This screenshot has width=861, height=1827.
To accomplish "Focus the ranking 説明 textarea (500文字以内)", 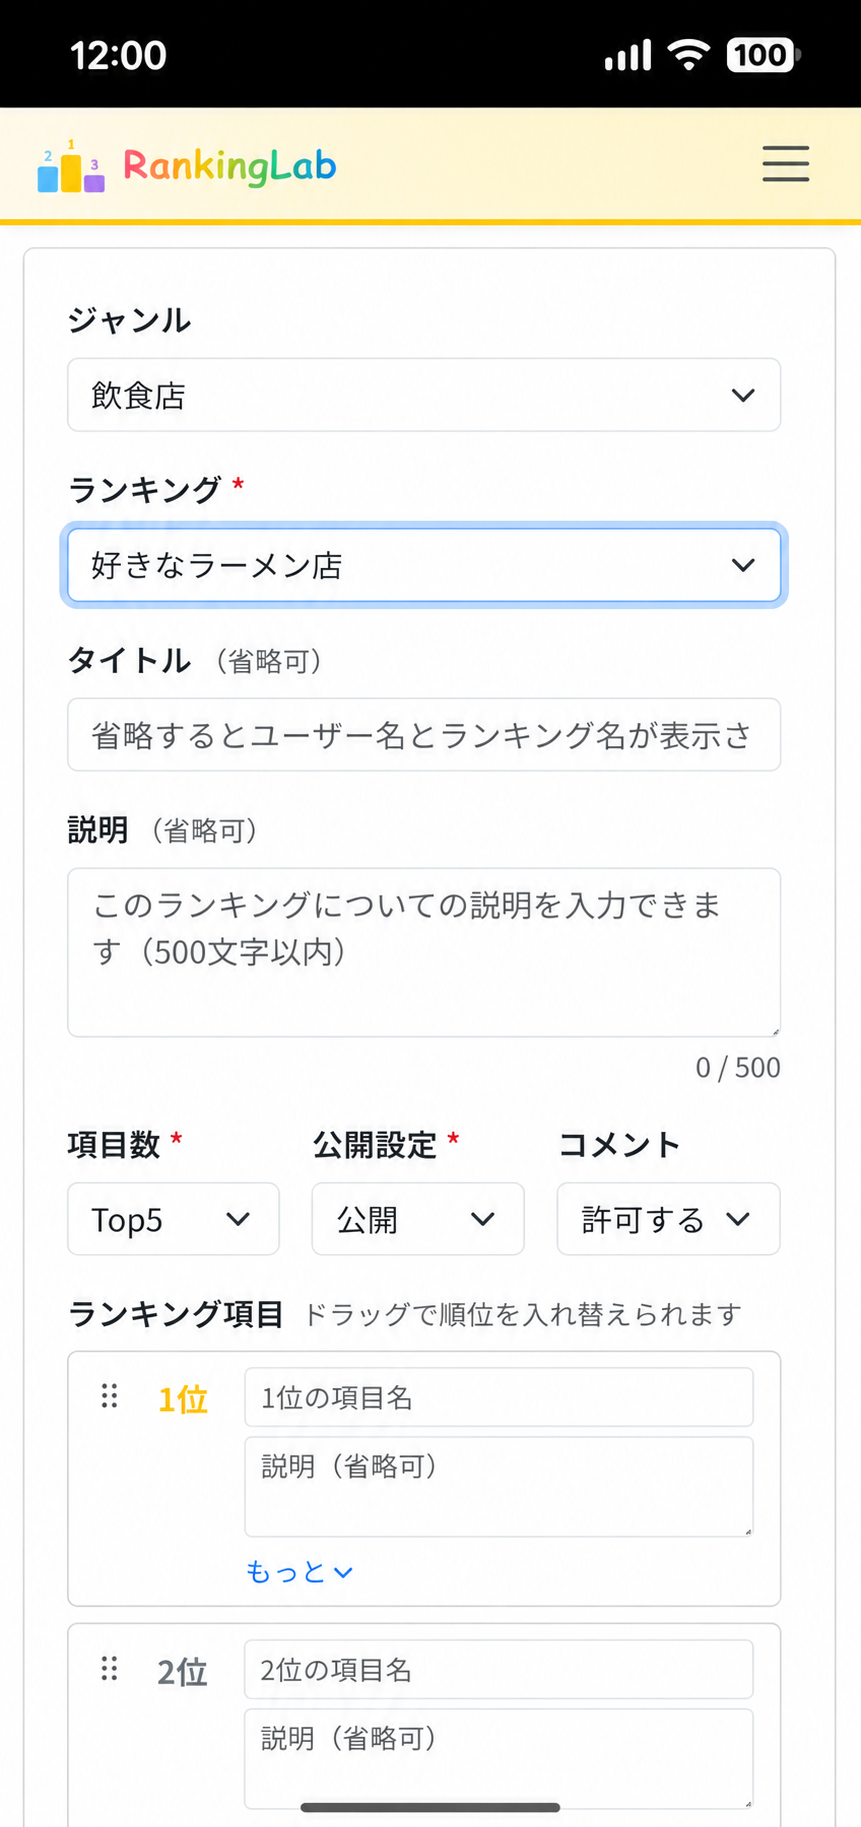I will (424, 952).
